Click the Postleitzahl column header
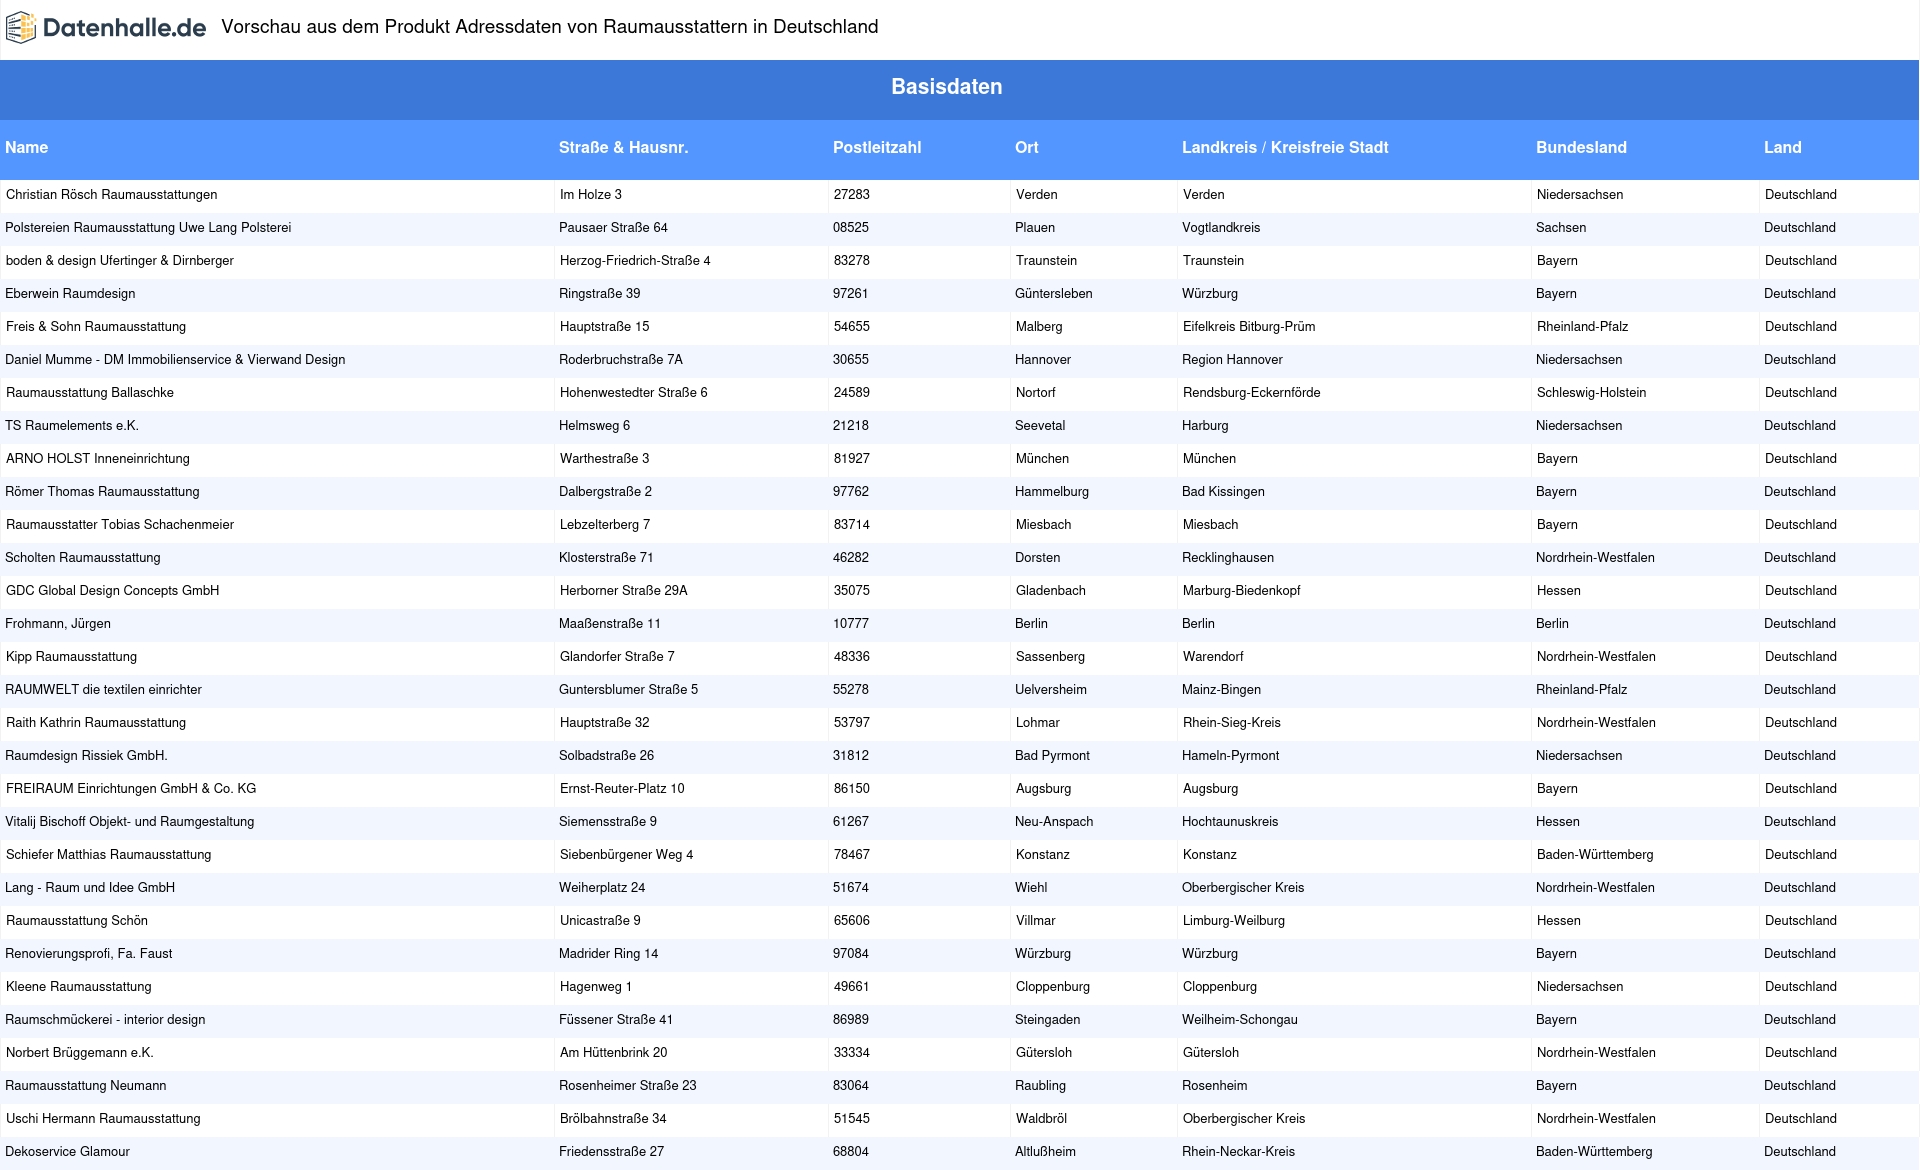 tap(877, 147)
